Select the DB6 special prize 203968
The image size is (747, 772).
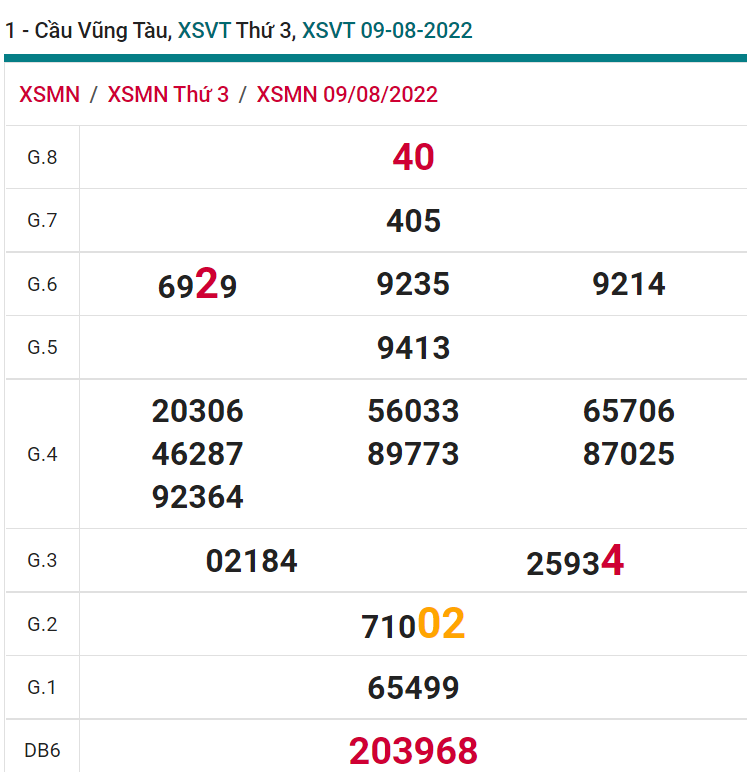(413, 750)
